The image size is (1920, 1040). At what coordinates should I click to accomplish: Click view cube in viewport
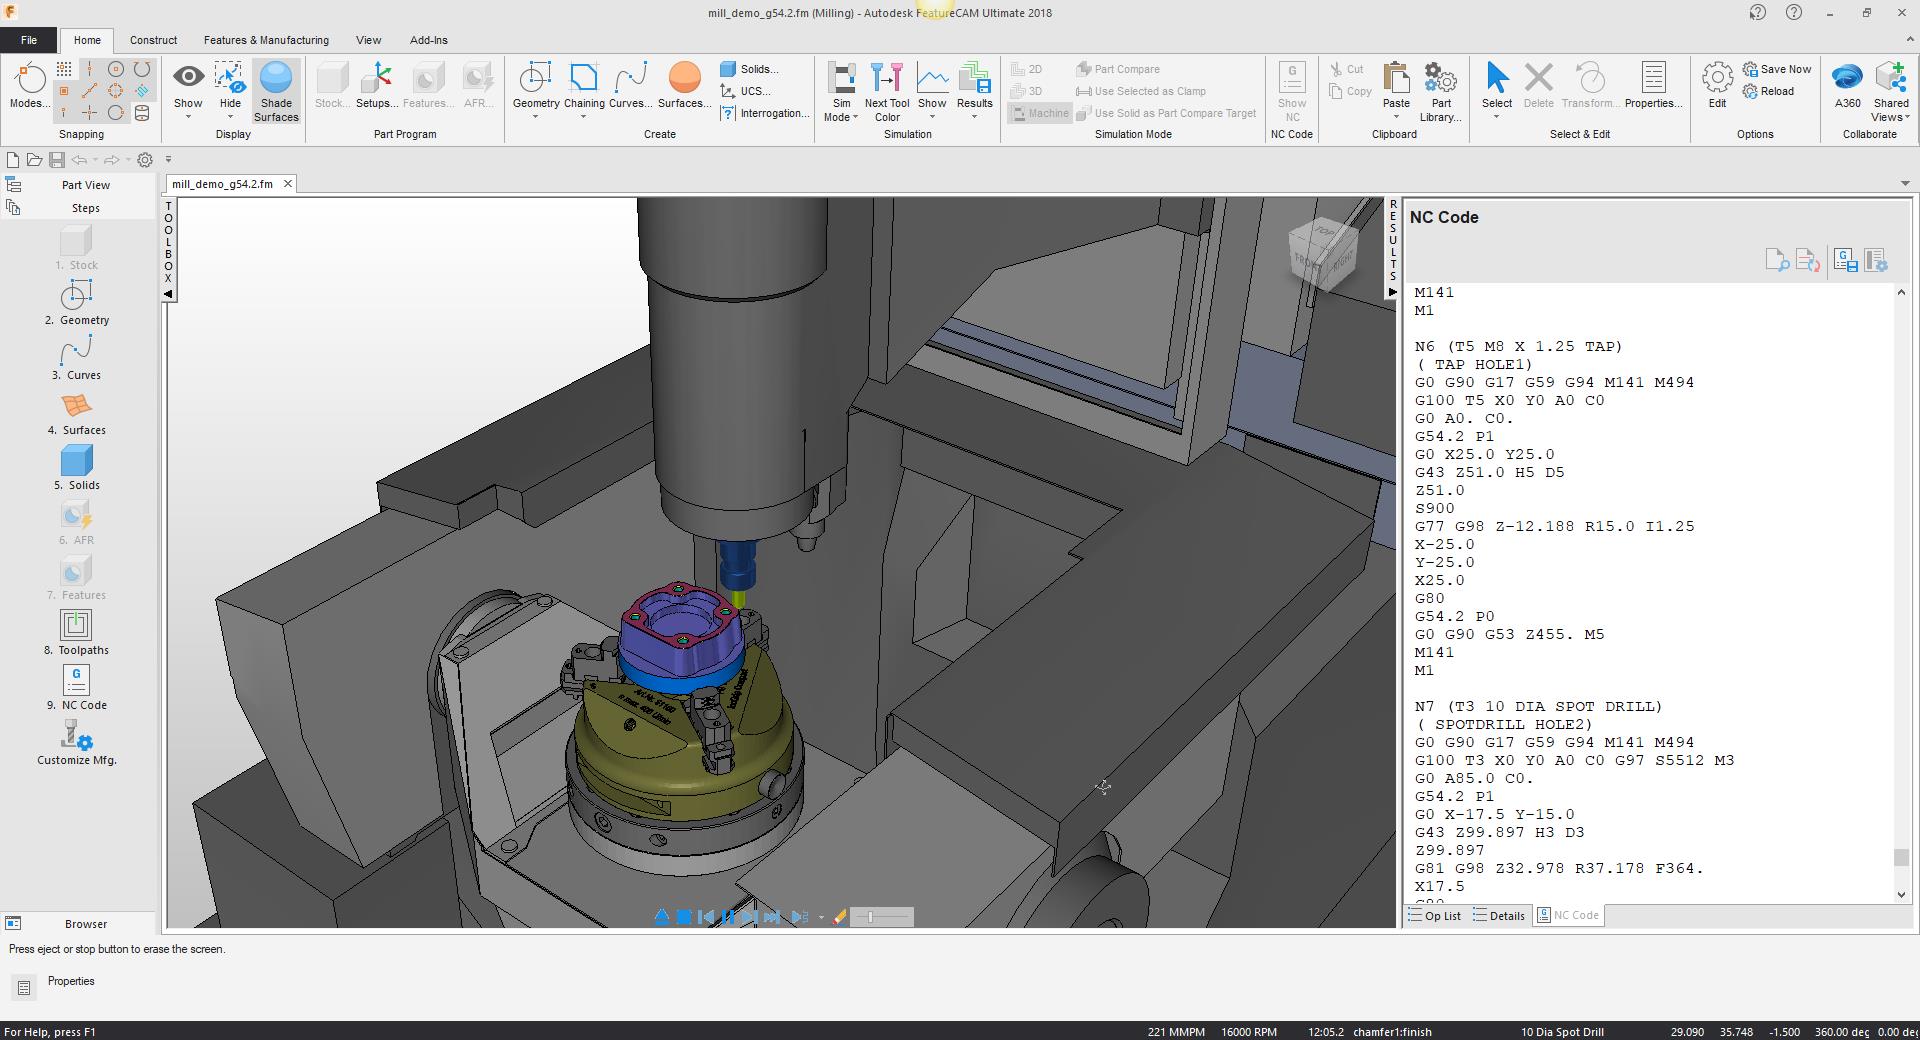(x=1323, y=255)
